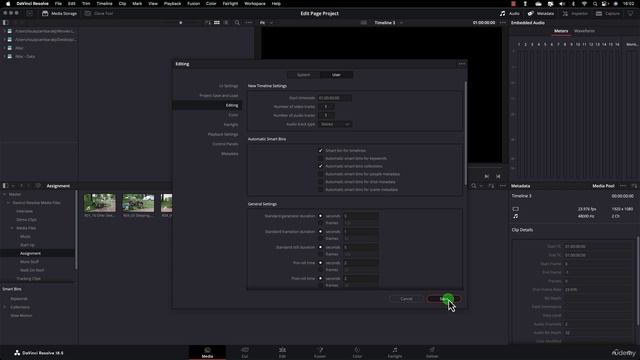The height and width of the screenshot is (360, 640).
Task: Click the media pool search icon
Action: 473,186
